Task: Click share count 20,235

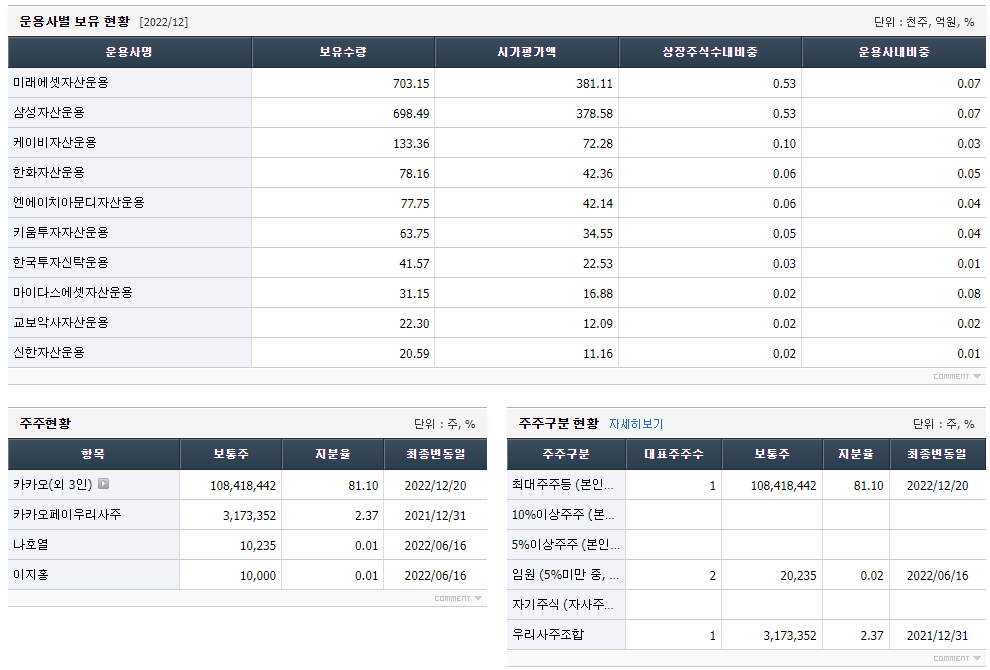Action: click(x=798, y=576)
